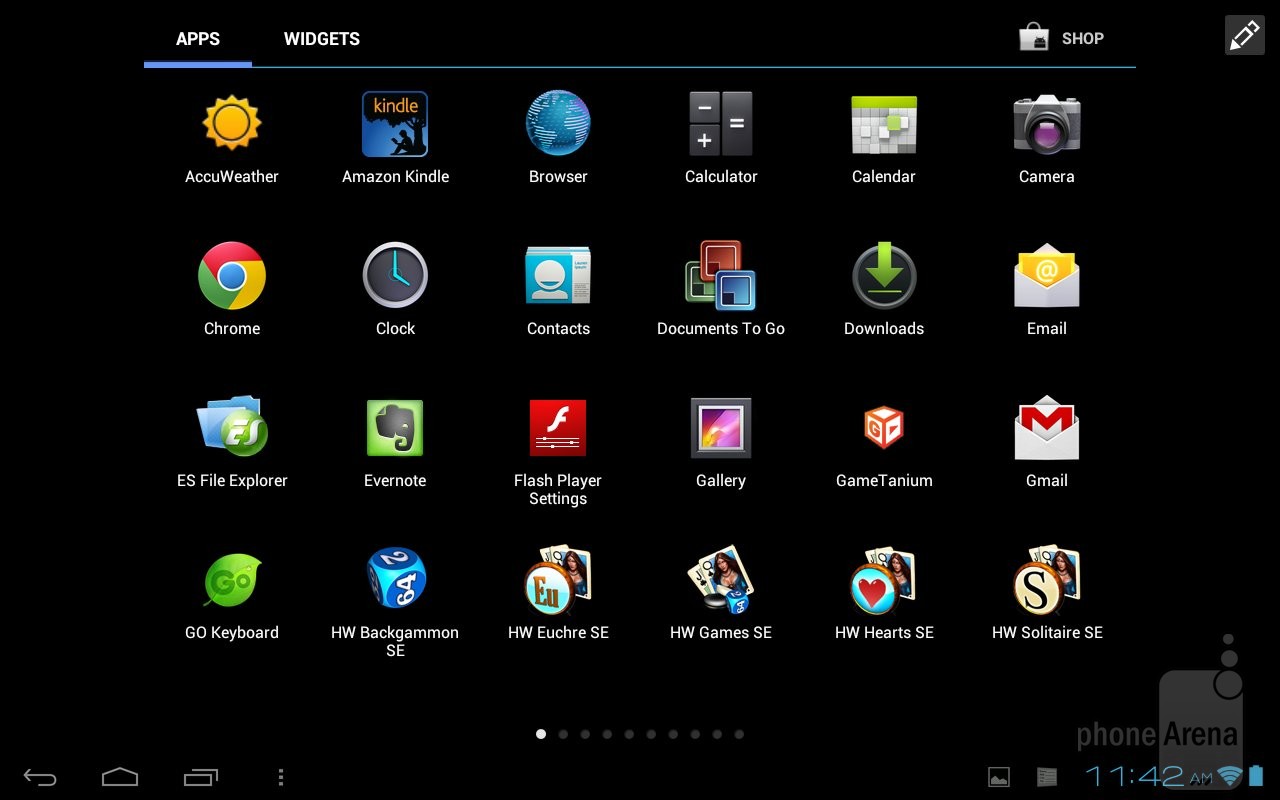This screenshot has width=1280, height=800.
Task: Open the AccuWeather app
Action: 232,124
